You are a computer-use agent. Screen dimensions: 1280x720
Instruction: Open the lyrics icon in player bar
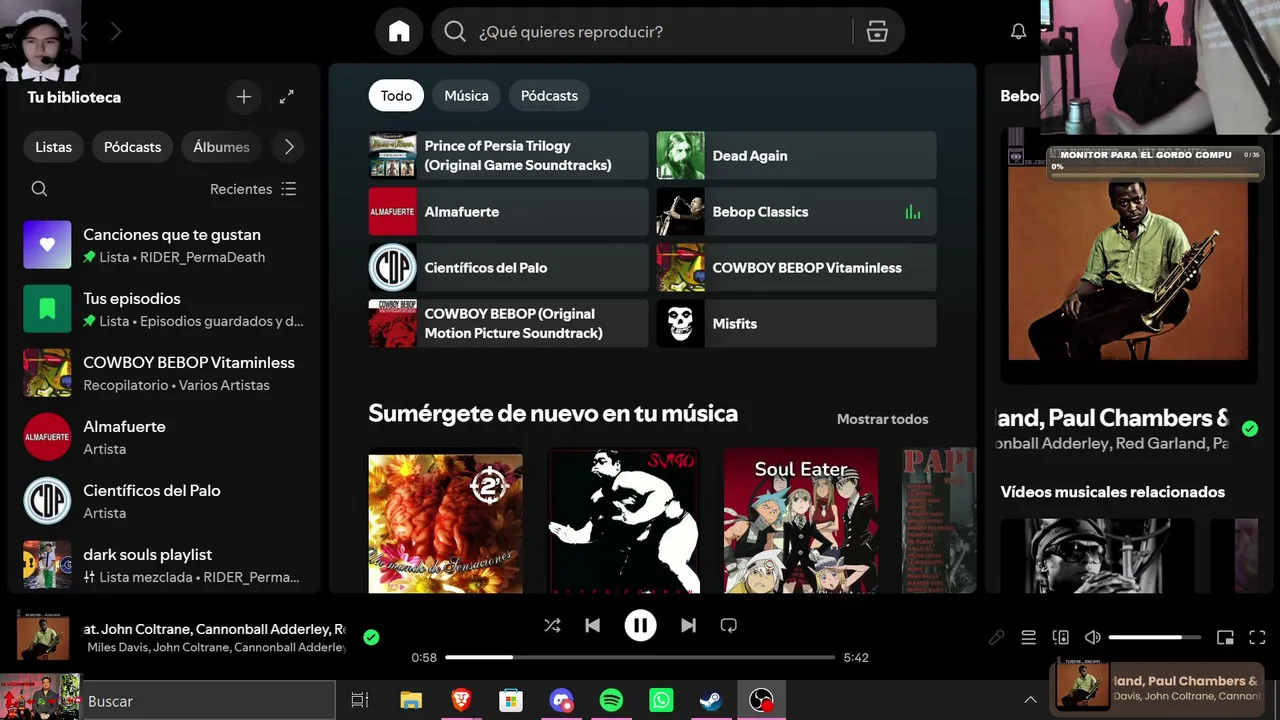996,638
